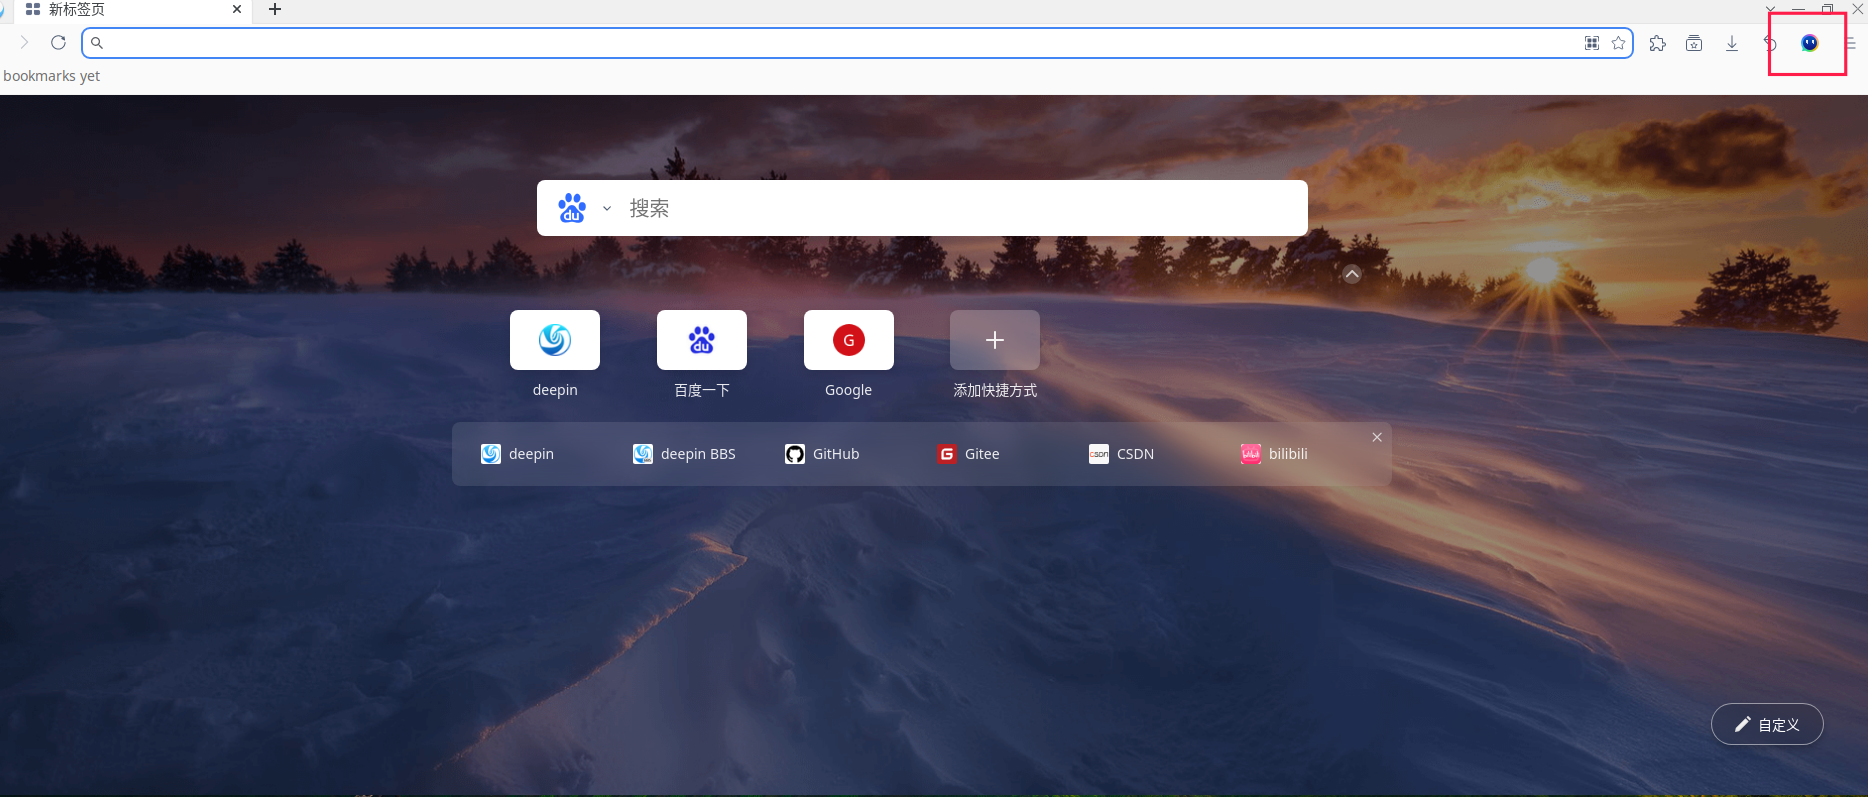1868x797 pixels.
Task: Open CSDN link
Action: 1122,454
